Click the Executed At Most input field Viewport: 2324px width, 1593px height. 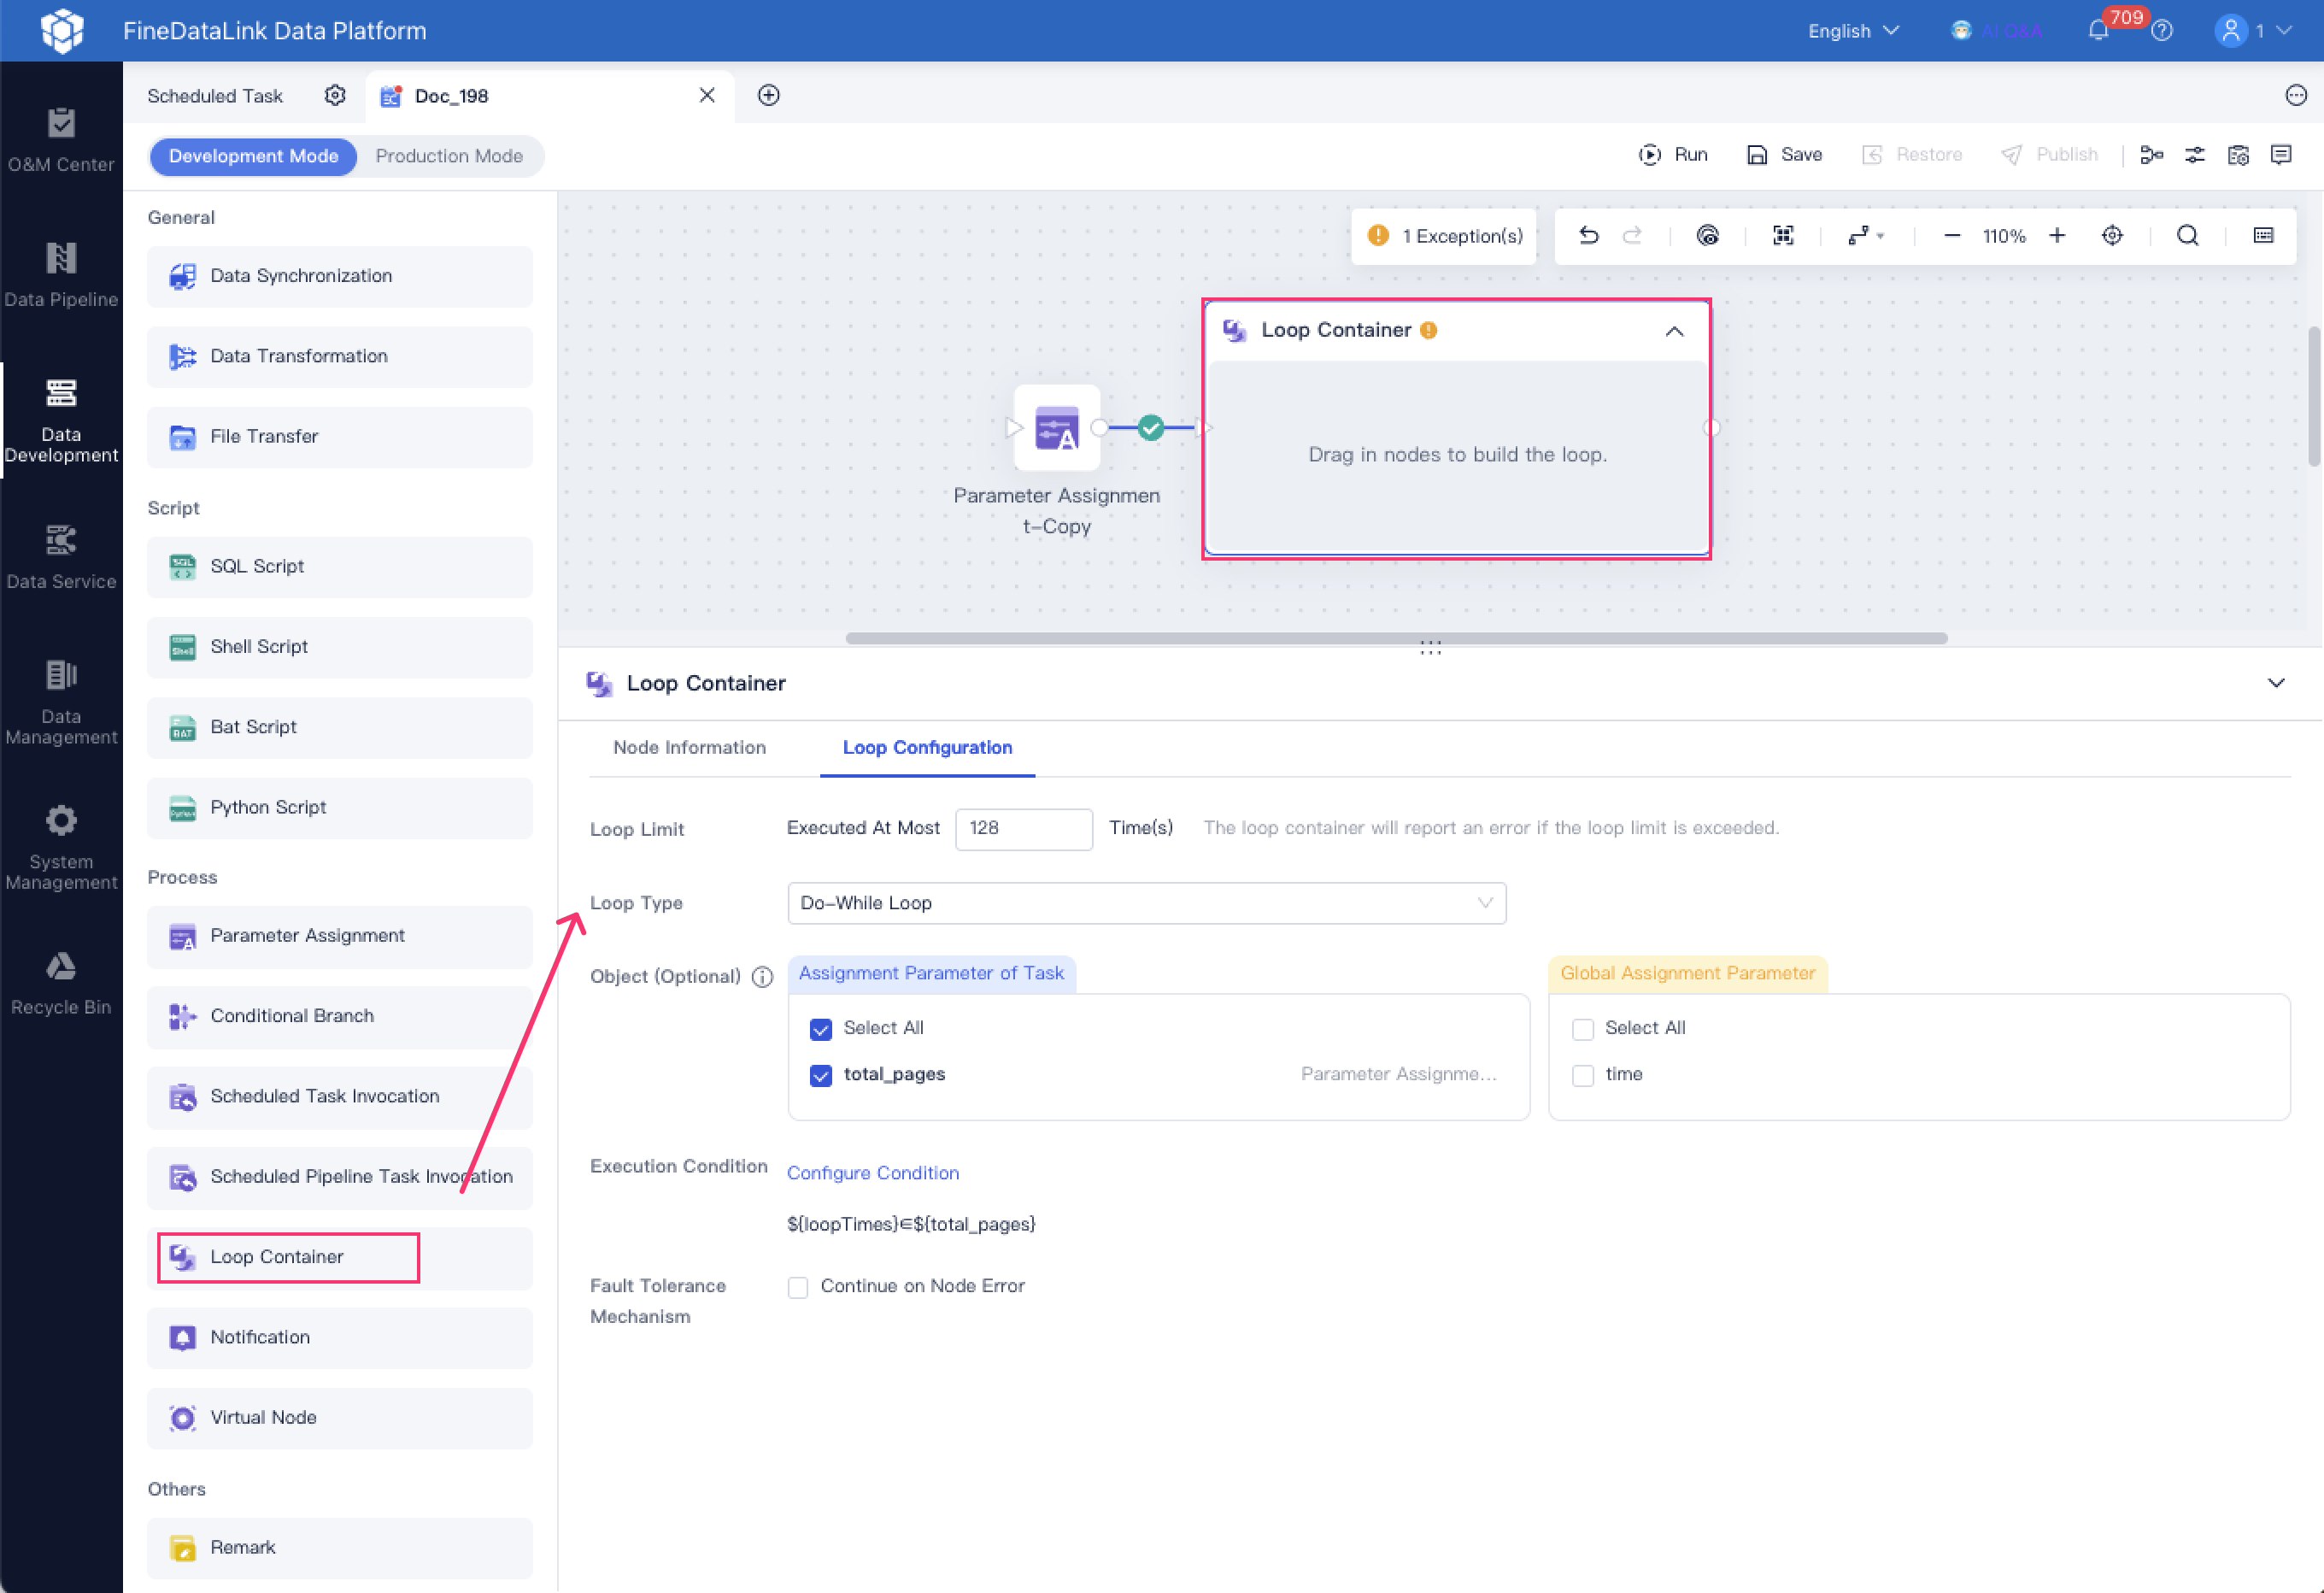1023,828
